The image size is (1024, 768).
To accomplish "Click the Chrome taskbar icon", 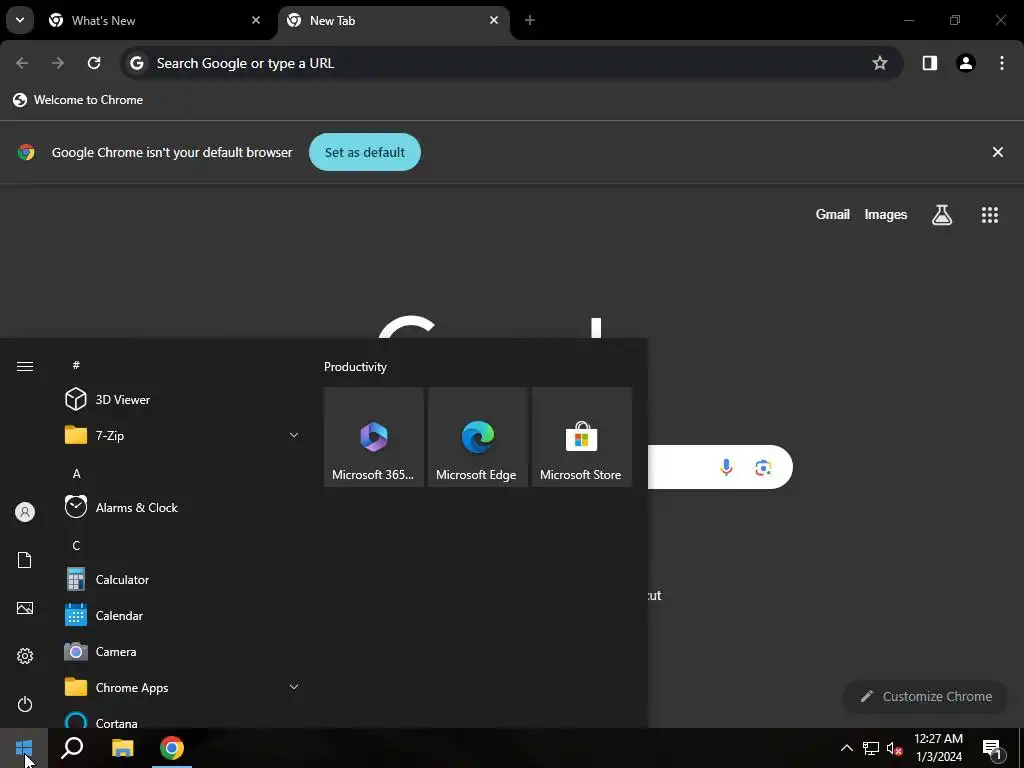I will point(172,748).
